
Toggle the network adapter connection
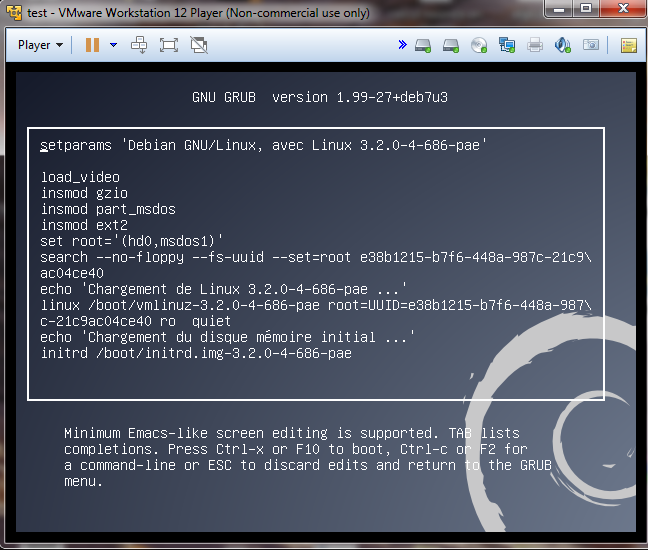pos(507,45)
